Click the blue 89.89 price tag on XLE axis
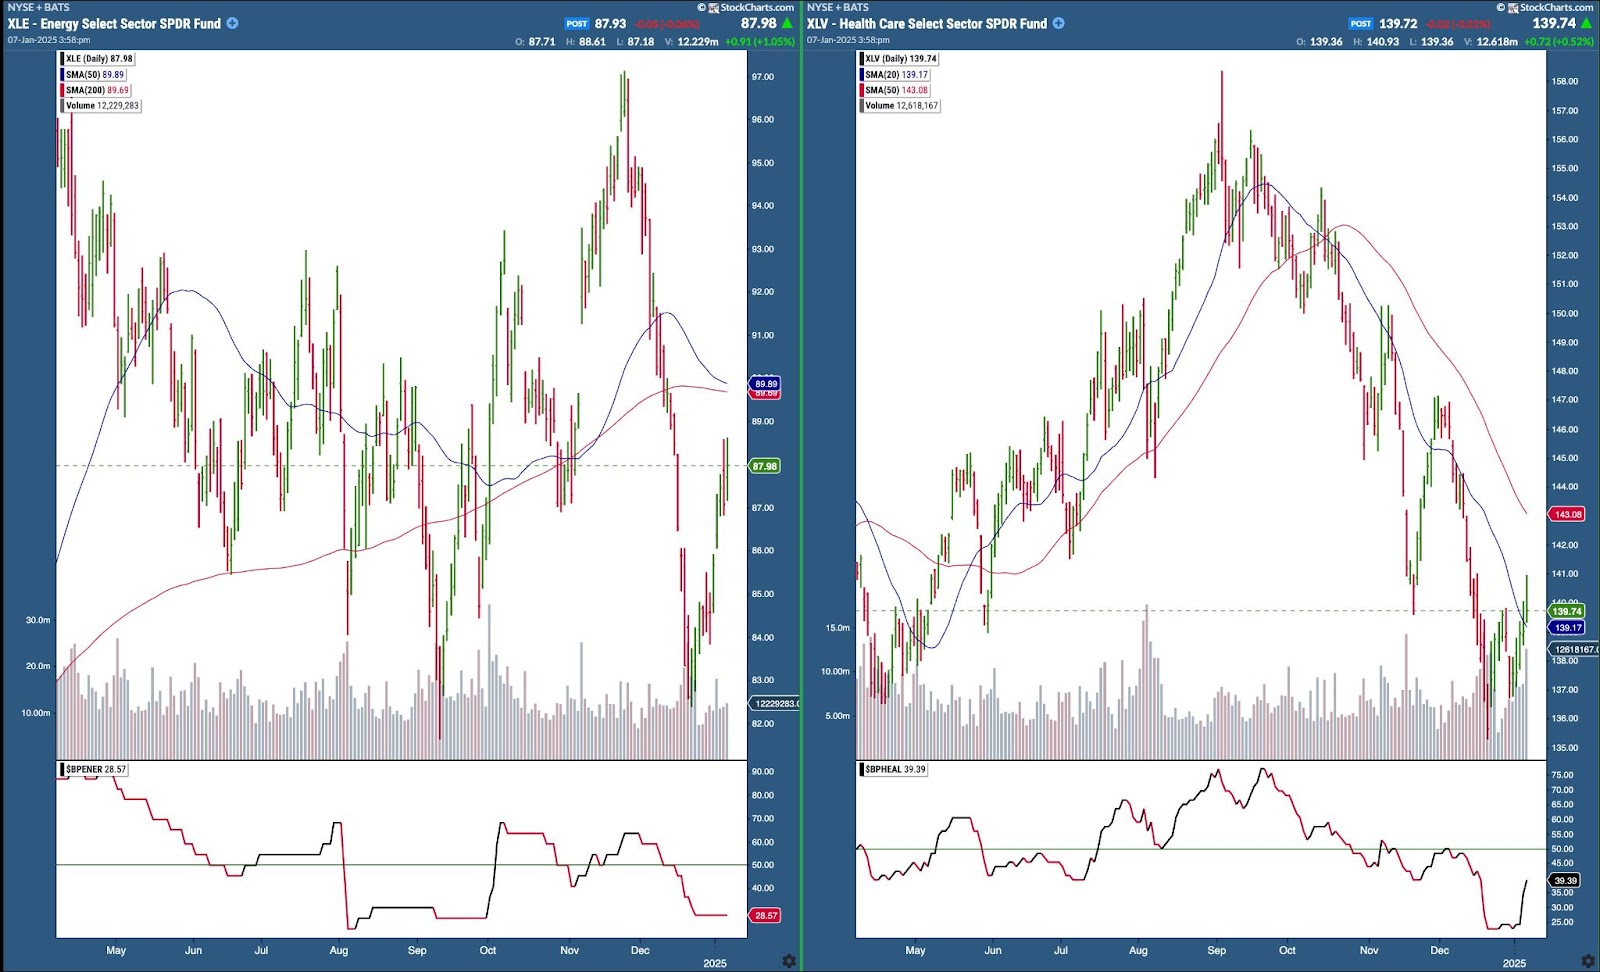The height and width of the screenshot is (972, 1600). pos(765,383)
